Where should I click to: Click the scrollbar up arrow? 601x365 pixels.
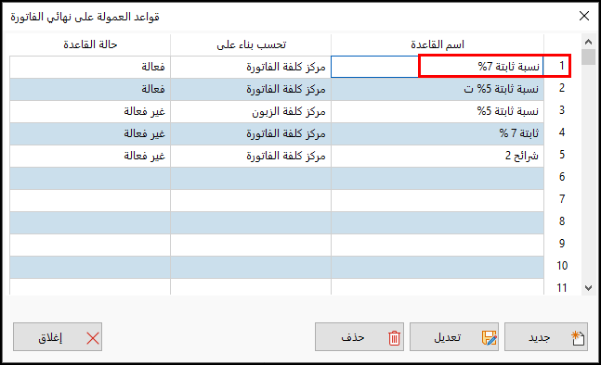(588, 41)
